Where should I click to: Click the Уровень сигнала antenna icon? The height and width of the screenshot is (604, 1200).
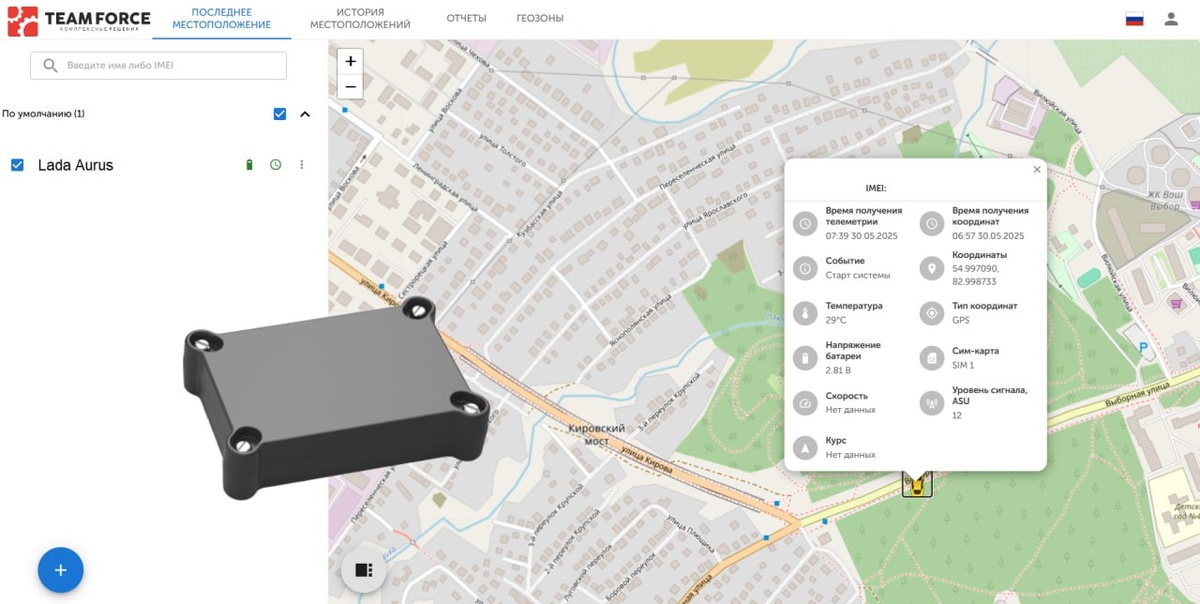tap(932, 403)
